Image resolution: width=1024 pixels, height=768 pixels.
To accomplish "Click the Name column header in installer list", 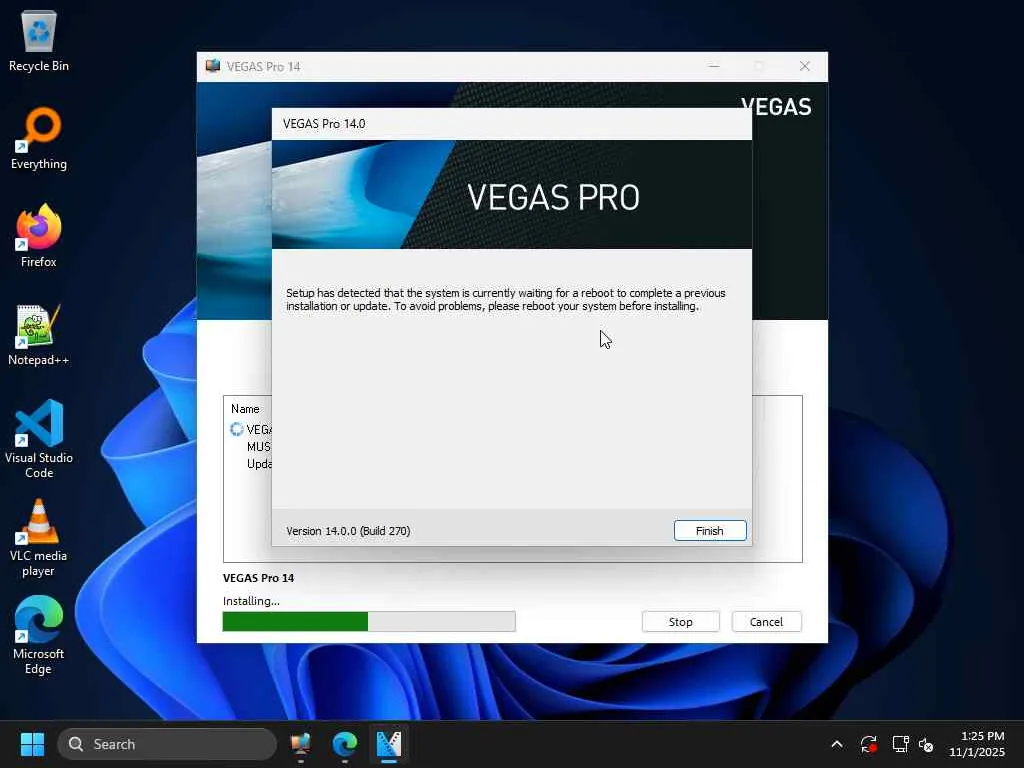I will (245, 409).
